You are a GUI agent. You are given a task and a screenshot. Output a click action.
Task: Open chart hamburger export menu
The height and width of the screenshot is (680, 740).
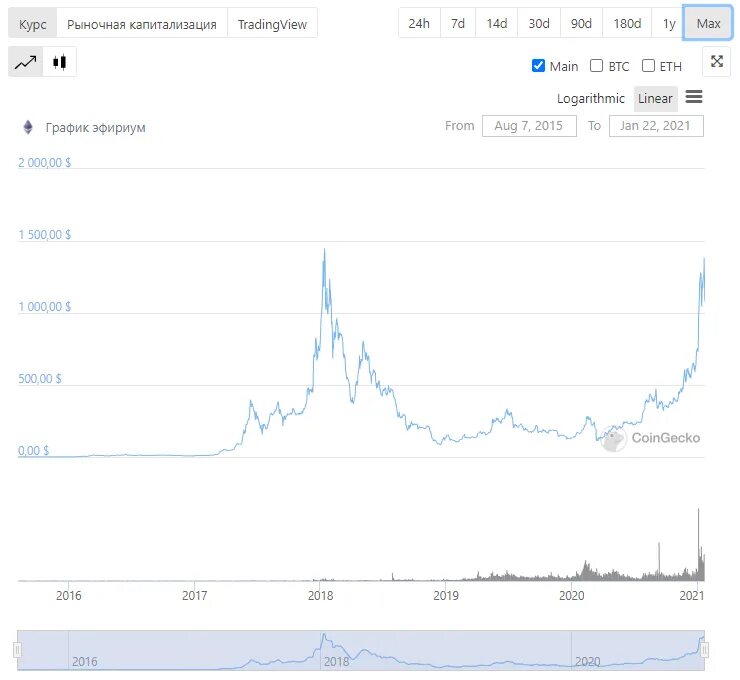pos(694,97)
